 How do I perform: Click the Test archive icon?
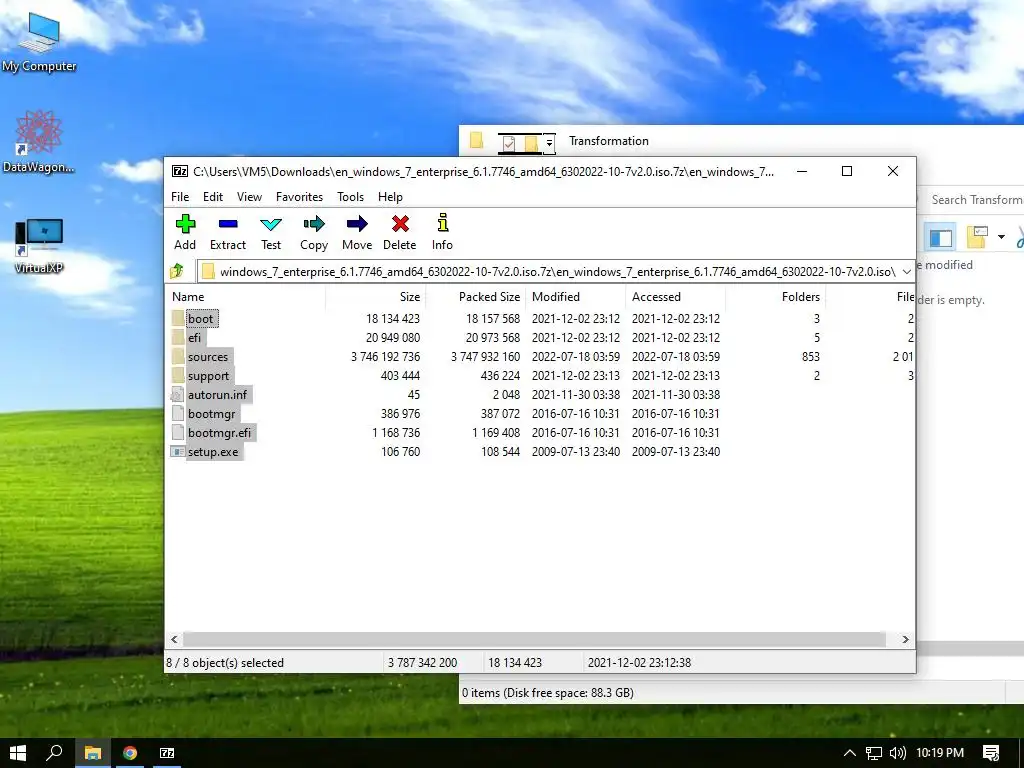pos(270,225)
